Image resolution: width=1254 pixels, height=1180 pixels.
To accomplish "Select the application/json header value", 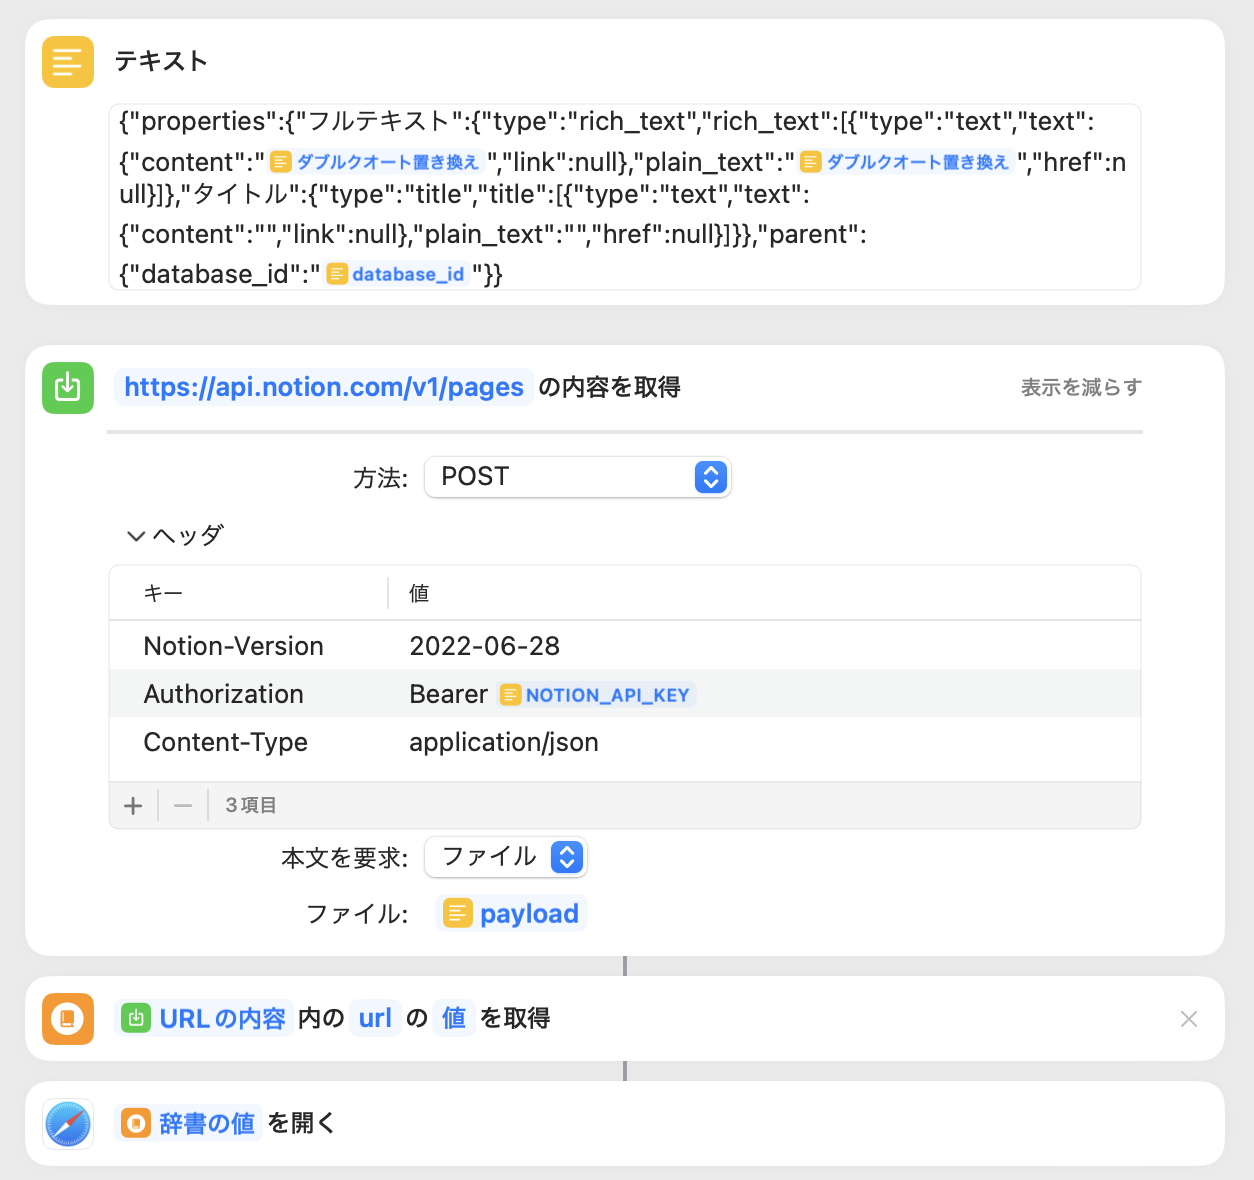I will click(504, 742).
